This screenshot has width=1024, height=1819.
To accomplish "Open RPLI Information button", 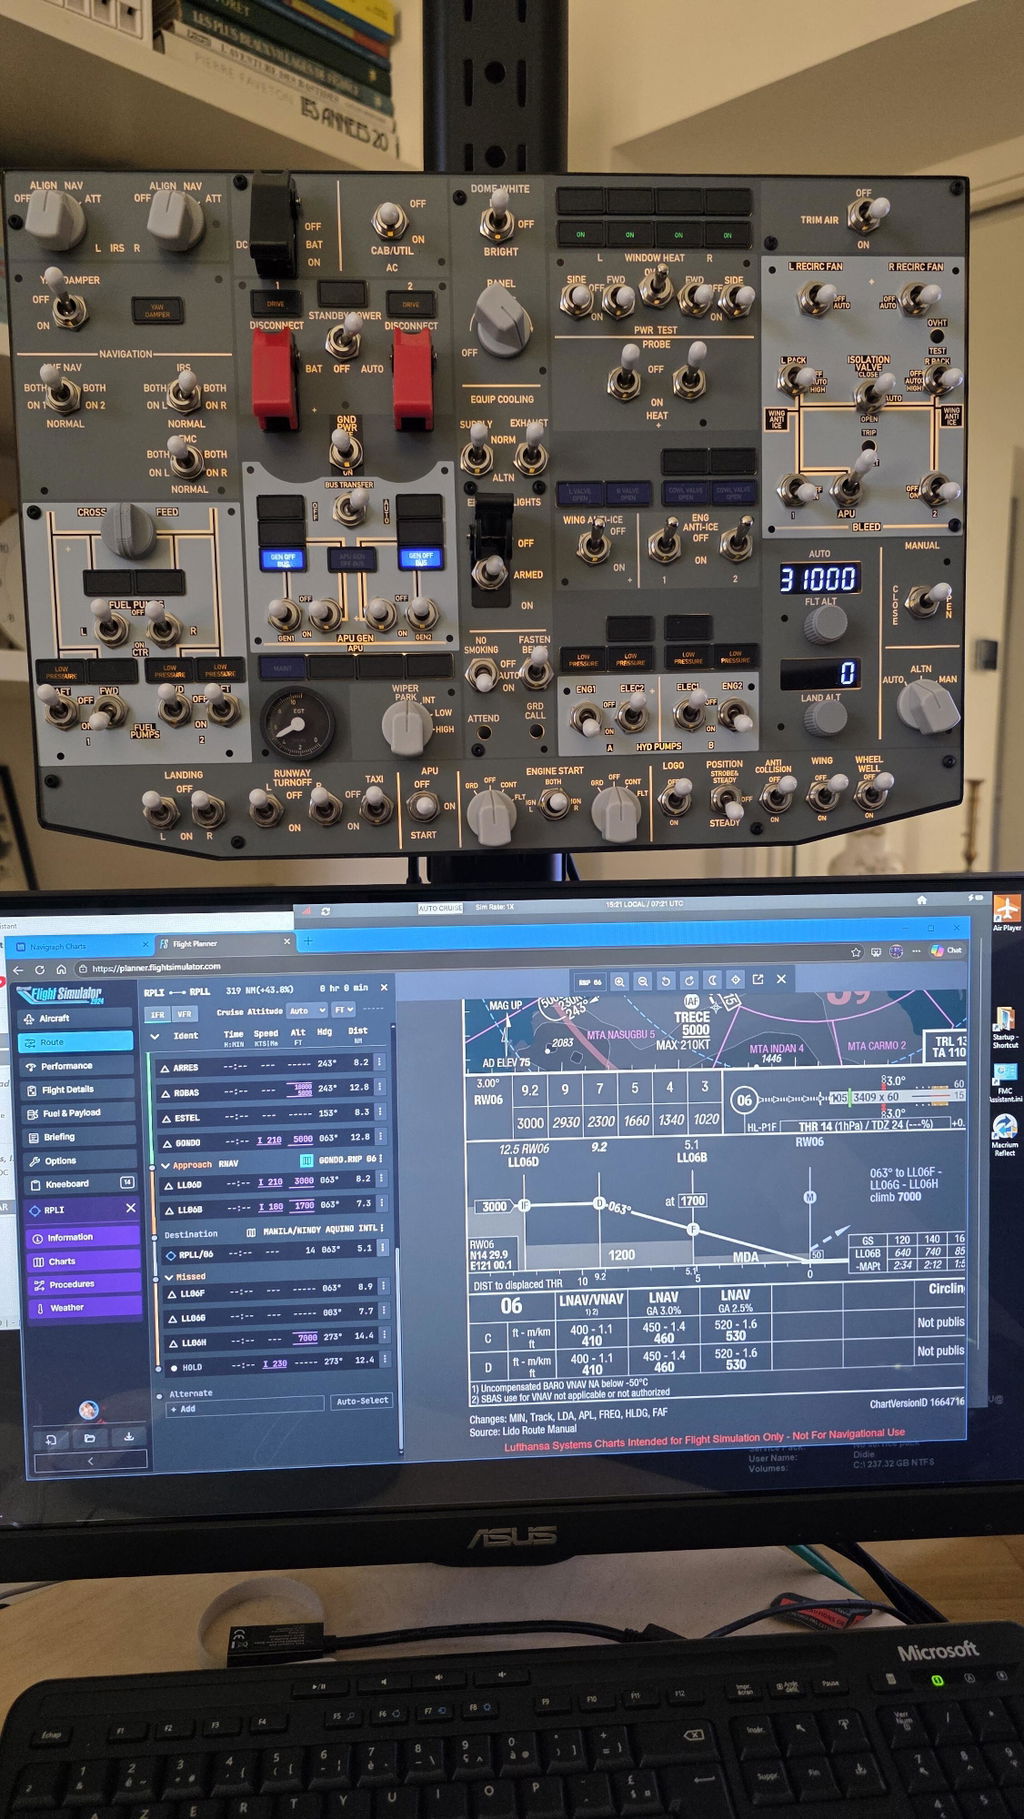I will point(84,1237).
